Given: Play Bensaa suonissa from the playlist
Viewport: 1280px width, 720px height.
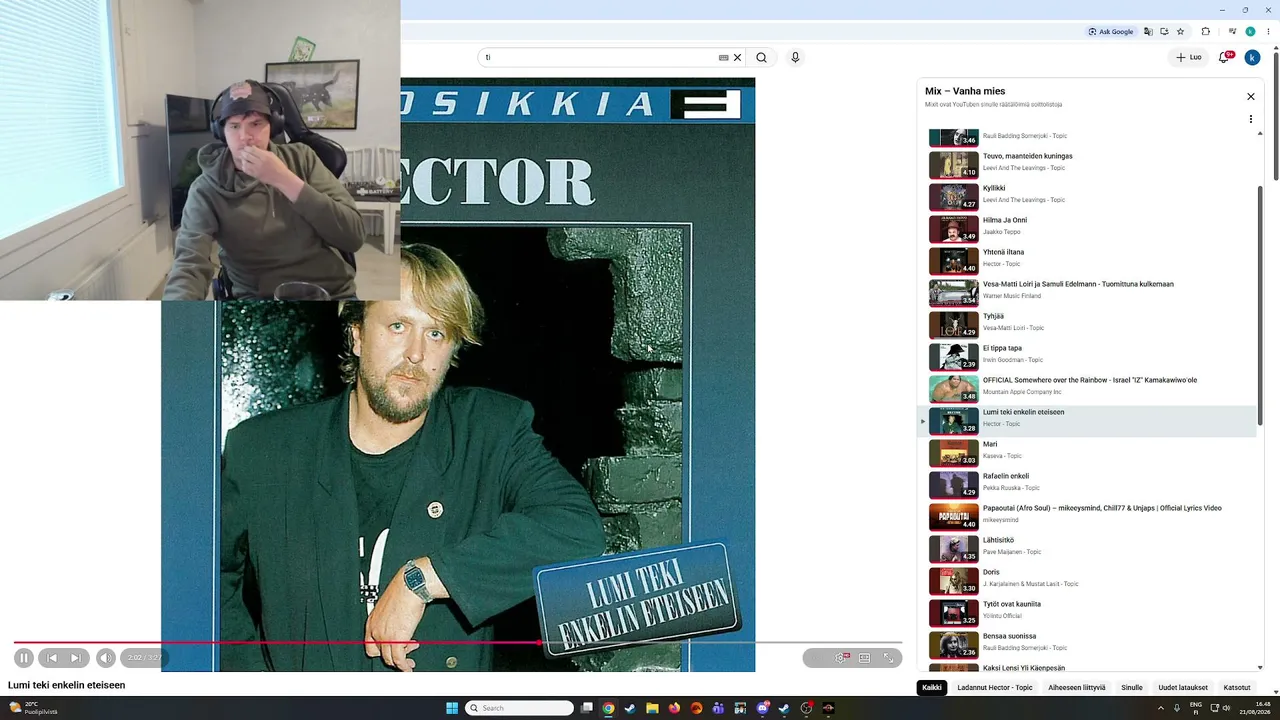Looking at the screenshot, I should (x=1087, y=644).
